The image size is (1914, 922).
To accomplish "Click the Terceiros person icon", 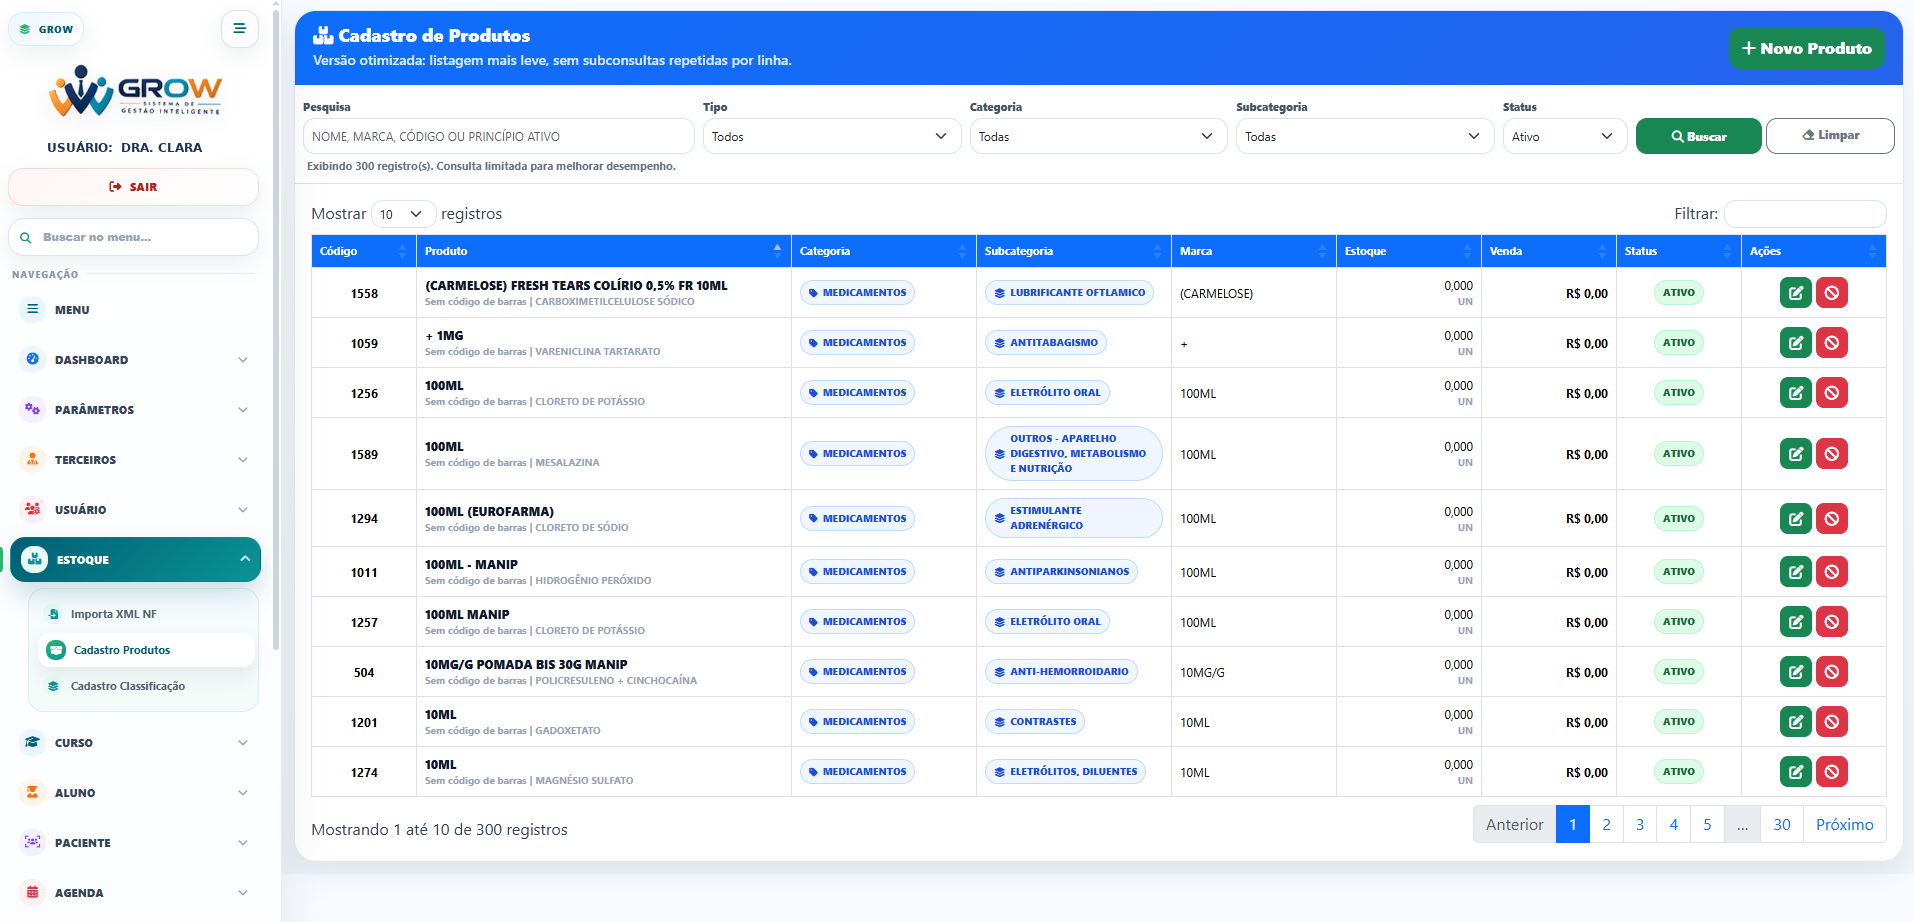I will [33, 459].
